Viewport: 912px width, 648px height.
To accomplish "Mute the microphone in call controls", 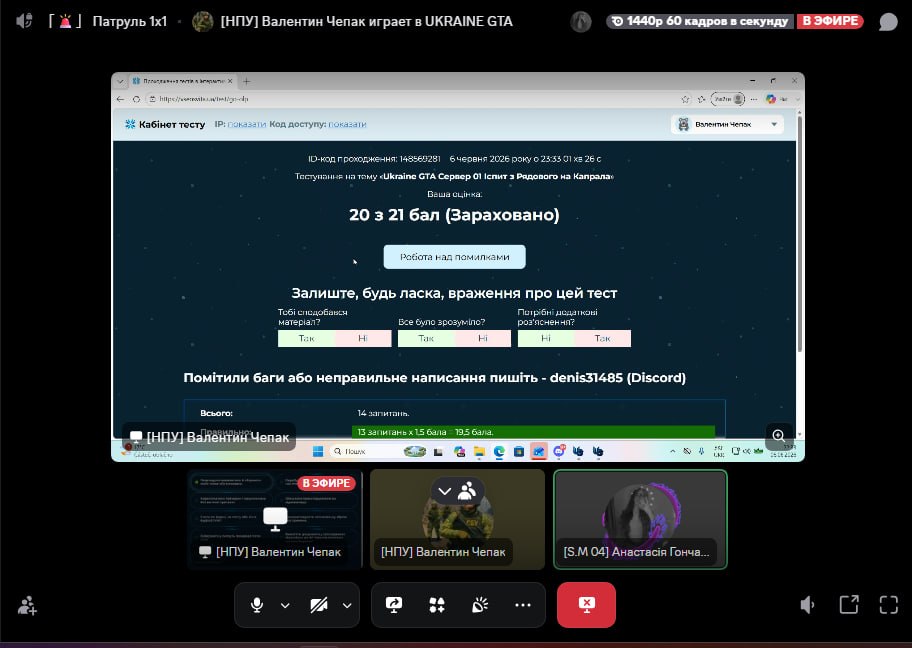I will coord(256,605).
